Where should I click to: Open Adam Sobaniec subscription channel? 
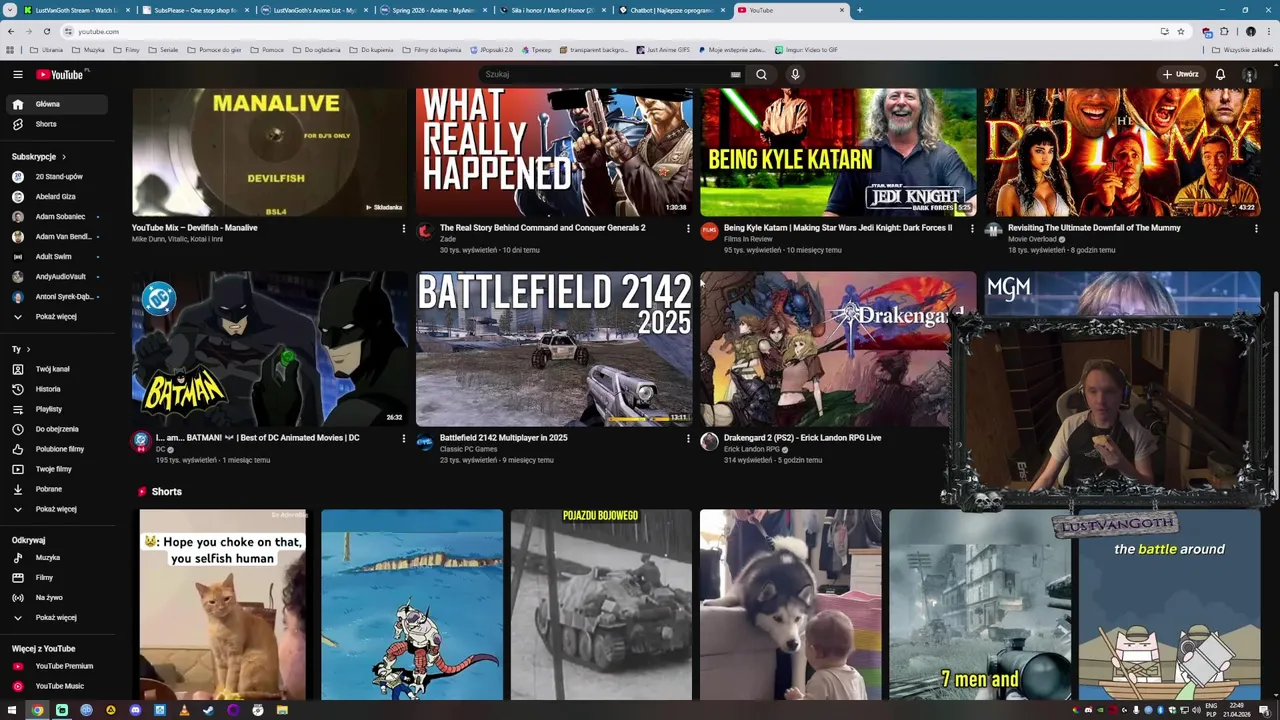59,217
